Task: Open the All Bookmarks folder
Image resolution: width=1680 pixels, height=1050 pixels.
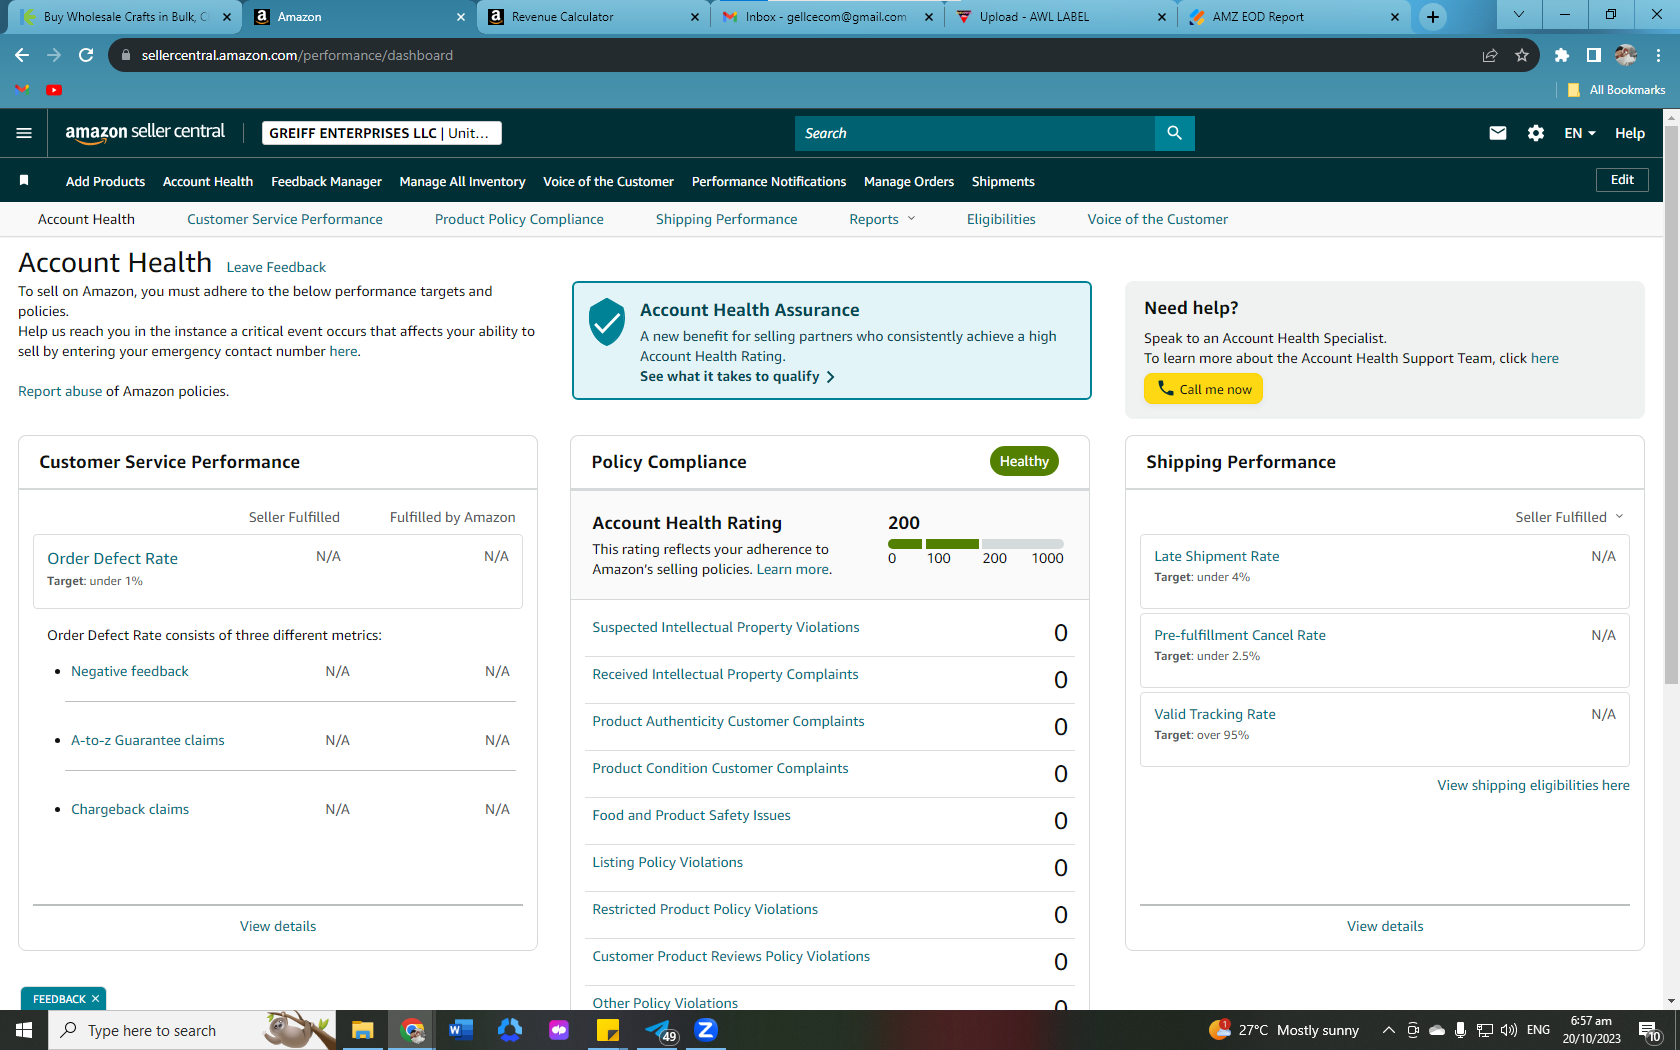Action: point(1617,90)
